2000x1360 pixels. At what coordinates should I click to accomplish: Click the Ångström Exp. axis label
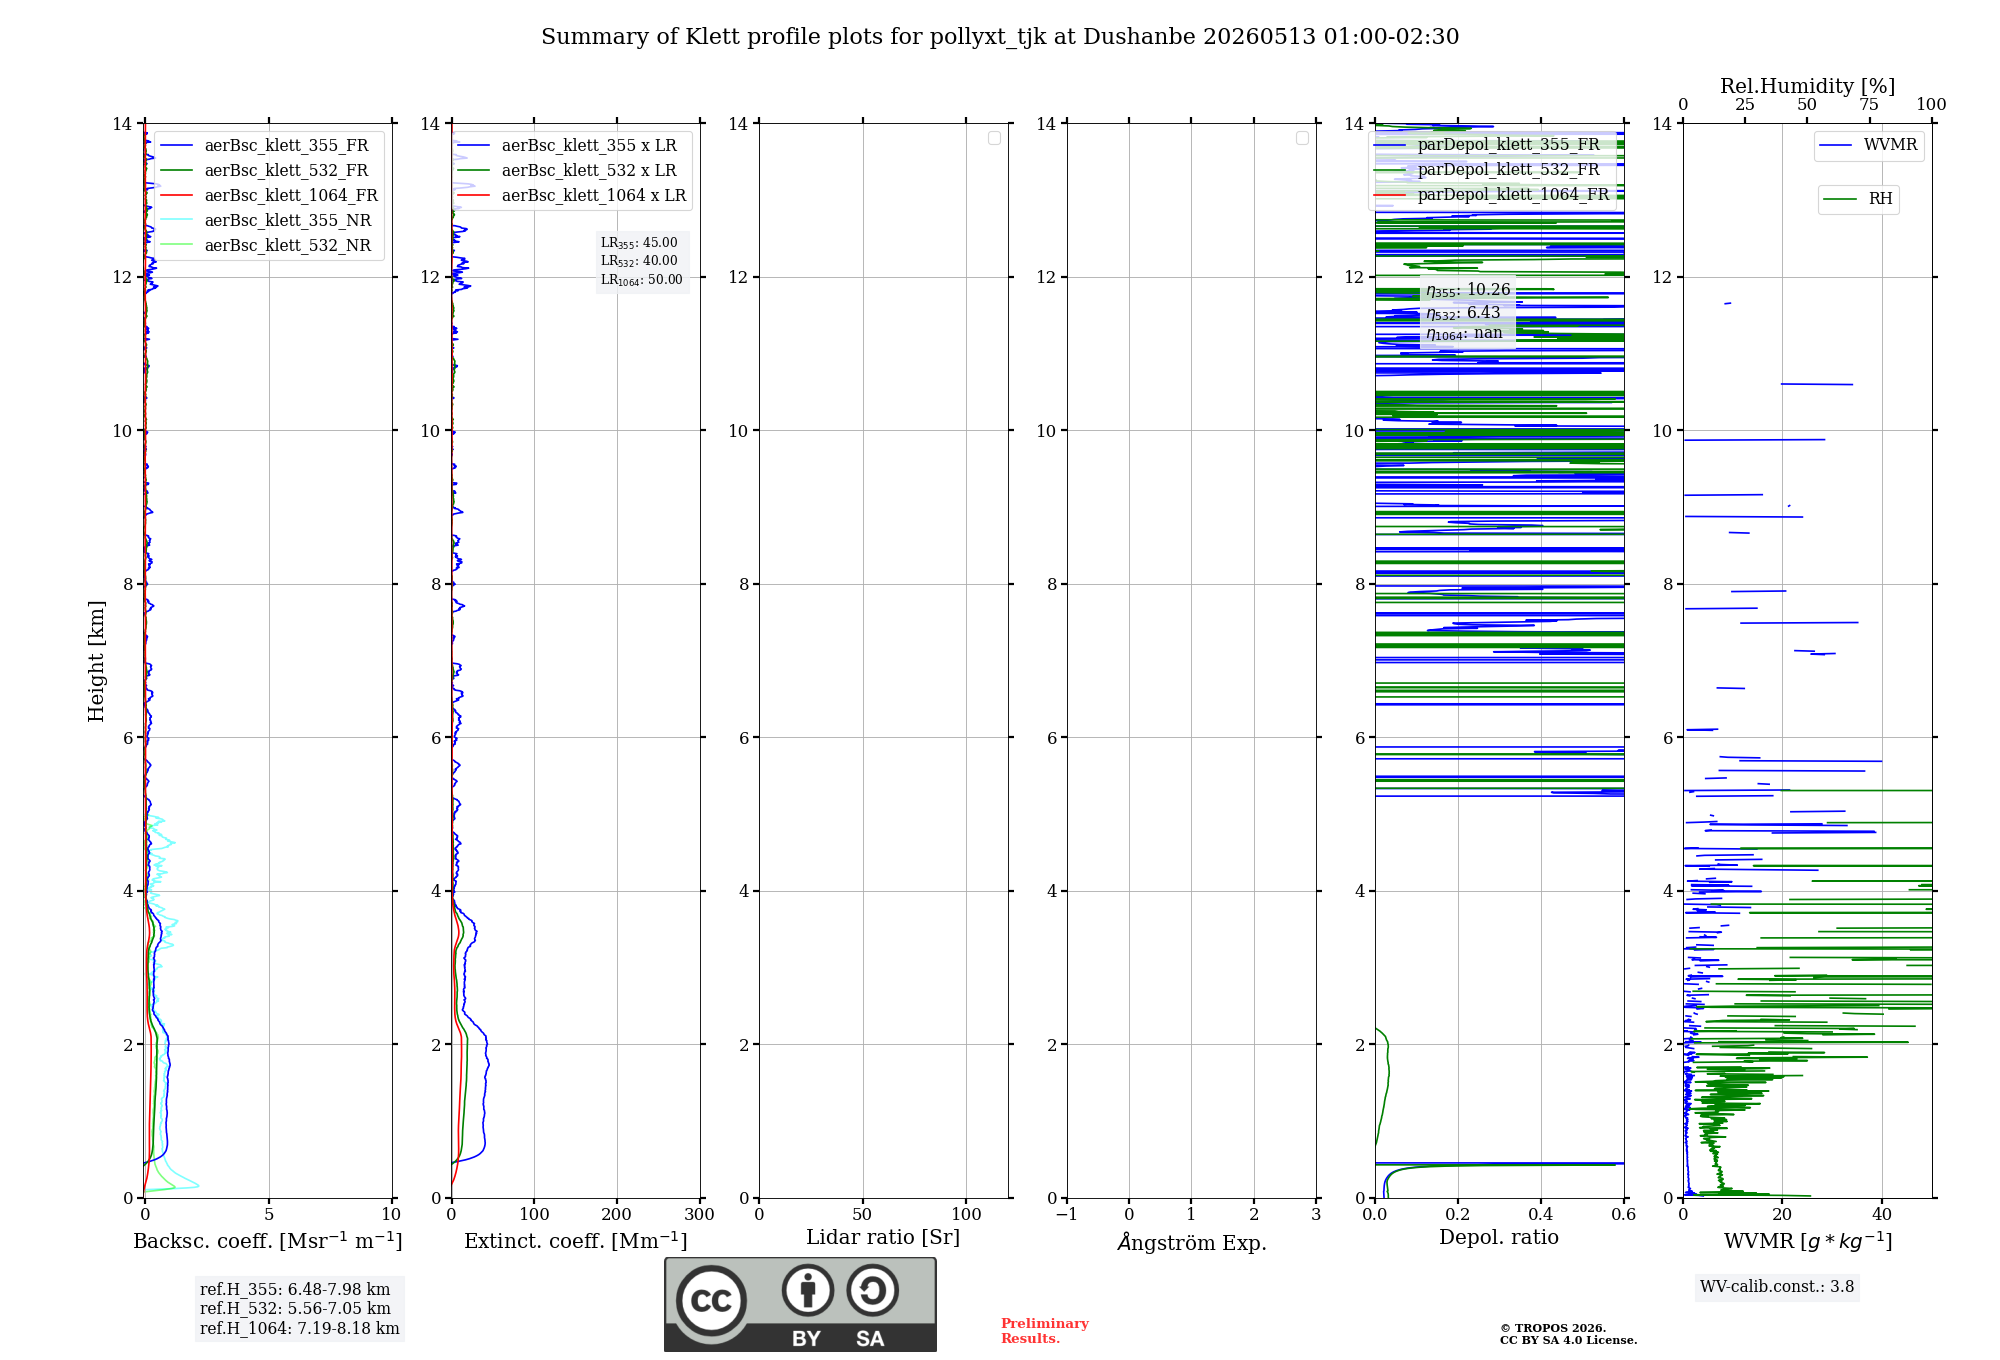coord(1192,1242)
